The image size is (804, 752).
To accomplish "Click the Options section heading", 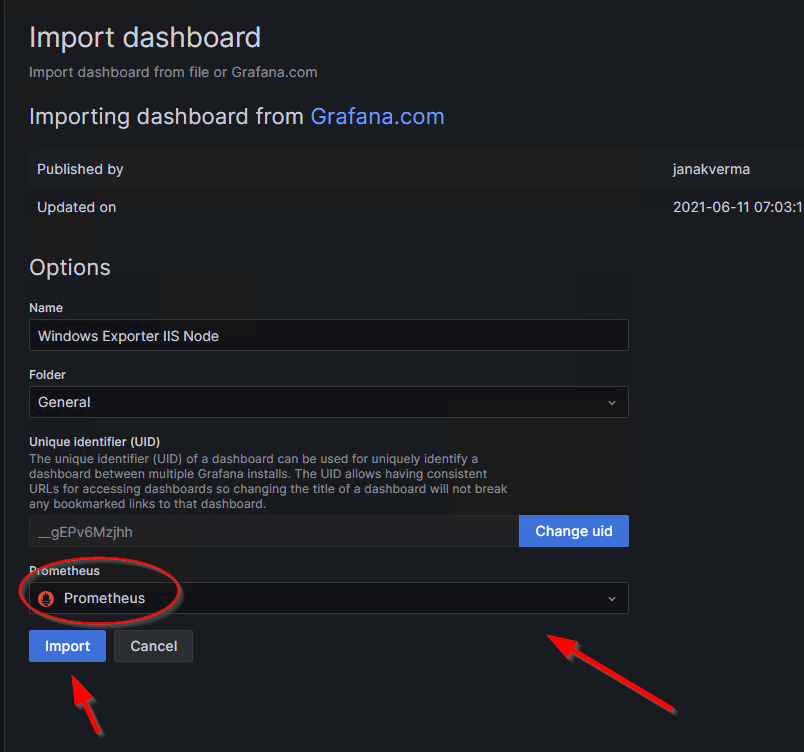I will (70, 267).
